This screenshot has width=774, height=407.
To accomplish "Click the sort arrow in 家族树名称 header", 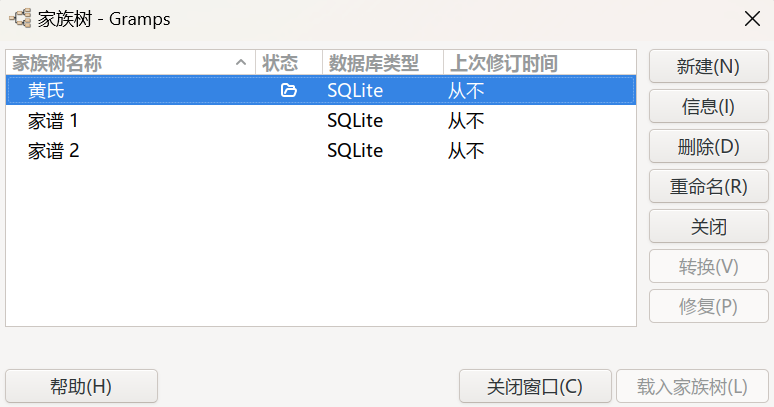I will point(241,63).
